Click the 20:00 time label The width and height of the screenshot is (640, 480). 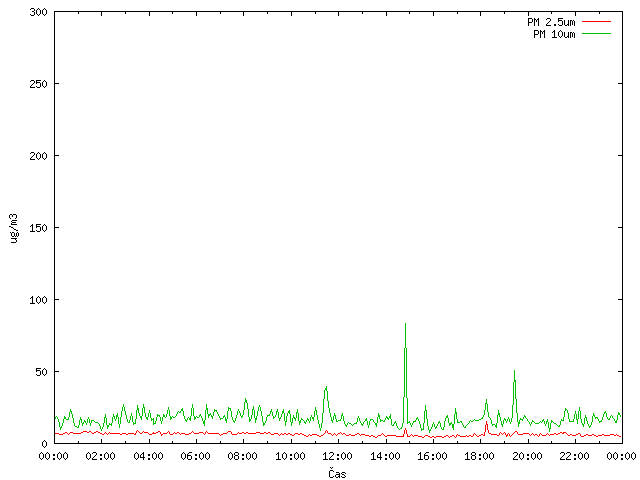[x=527, y=456]
